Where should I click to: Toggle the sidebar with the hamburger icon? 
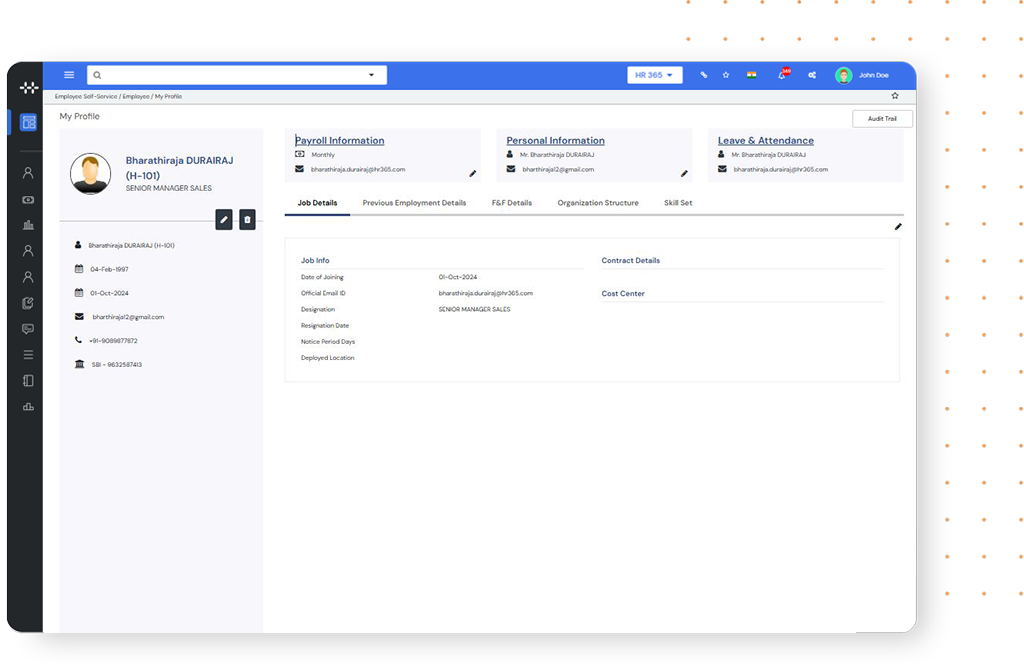point(68,75)
